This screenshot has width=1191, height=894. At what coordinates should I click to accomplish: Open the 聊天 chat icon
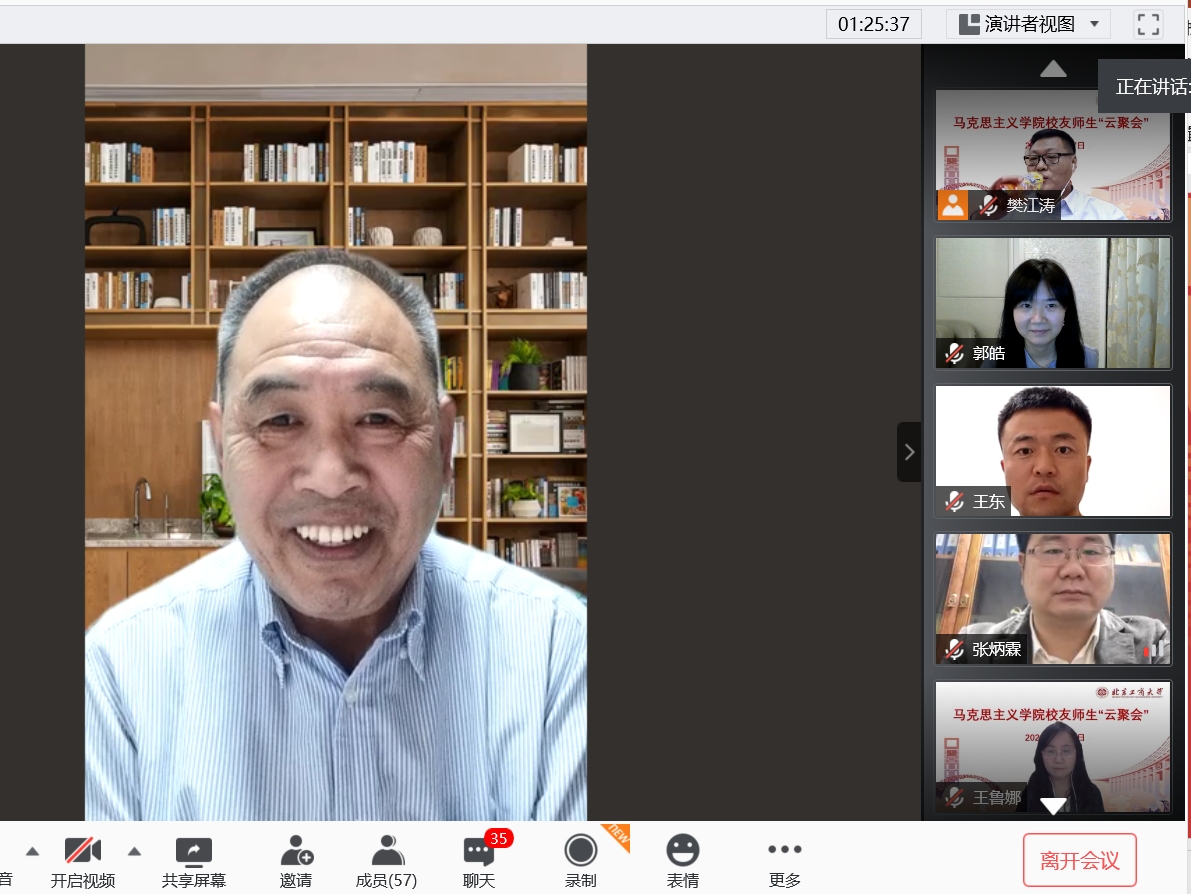(x=479, y=851)
